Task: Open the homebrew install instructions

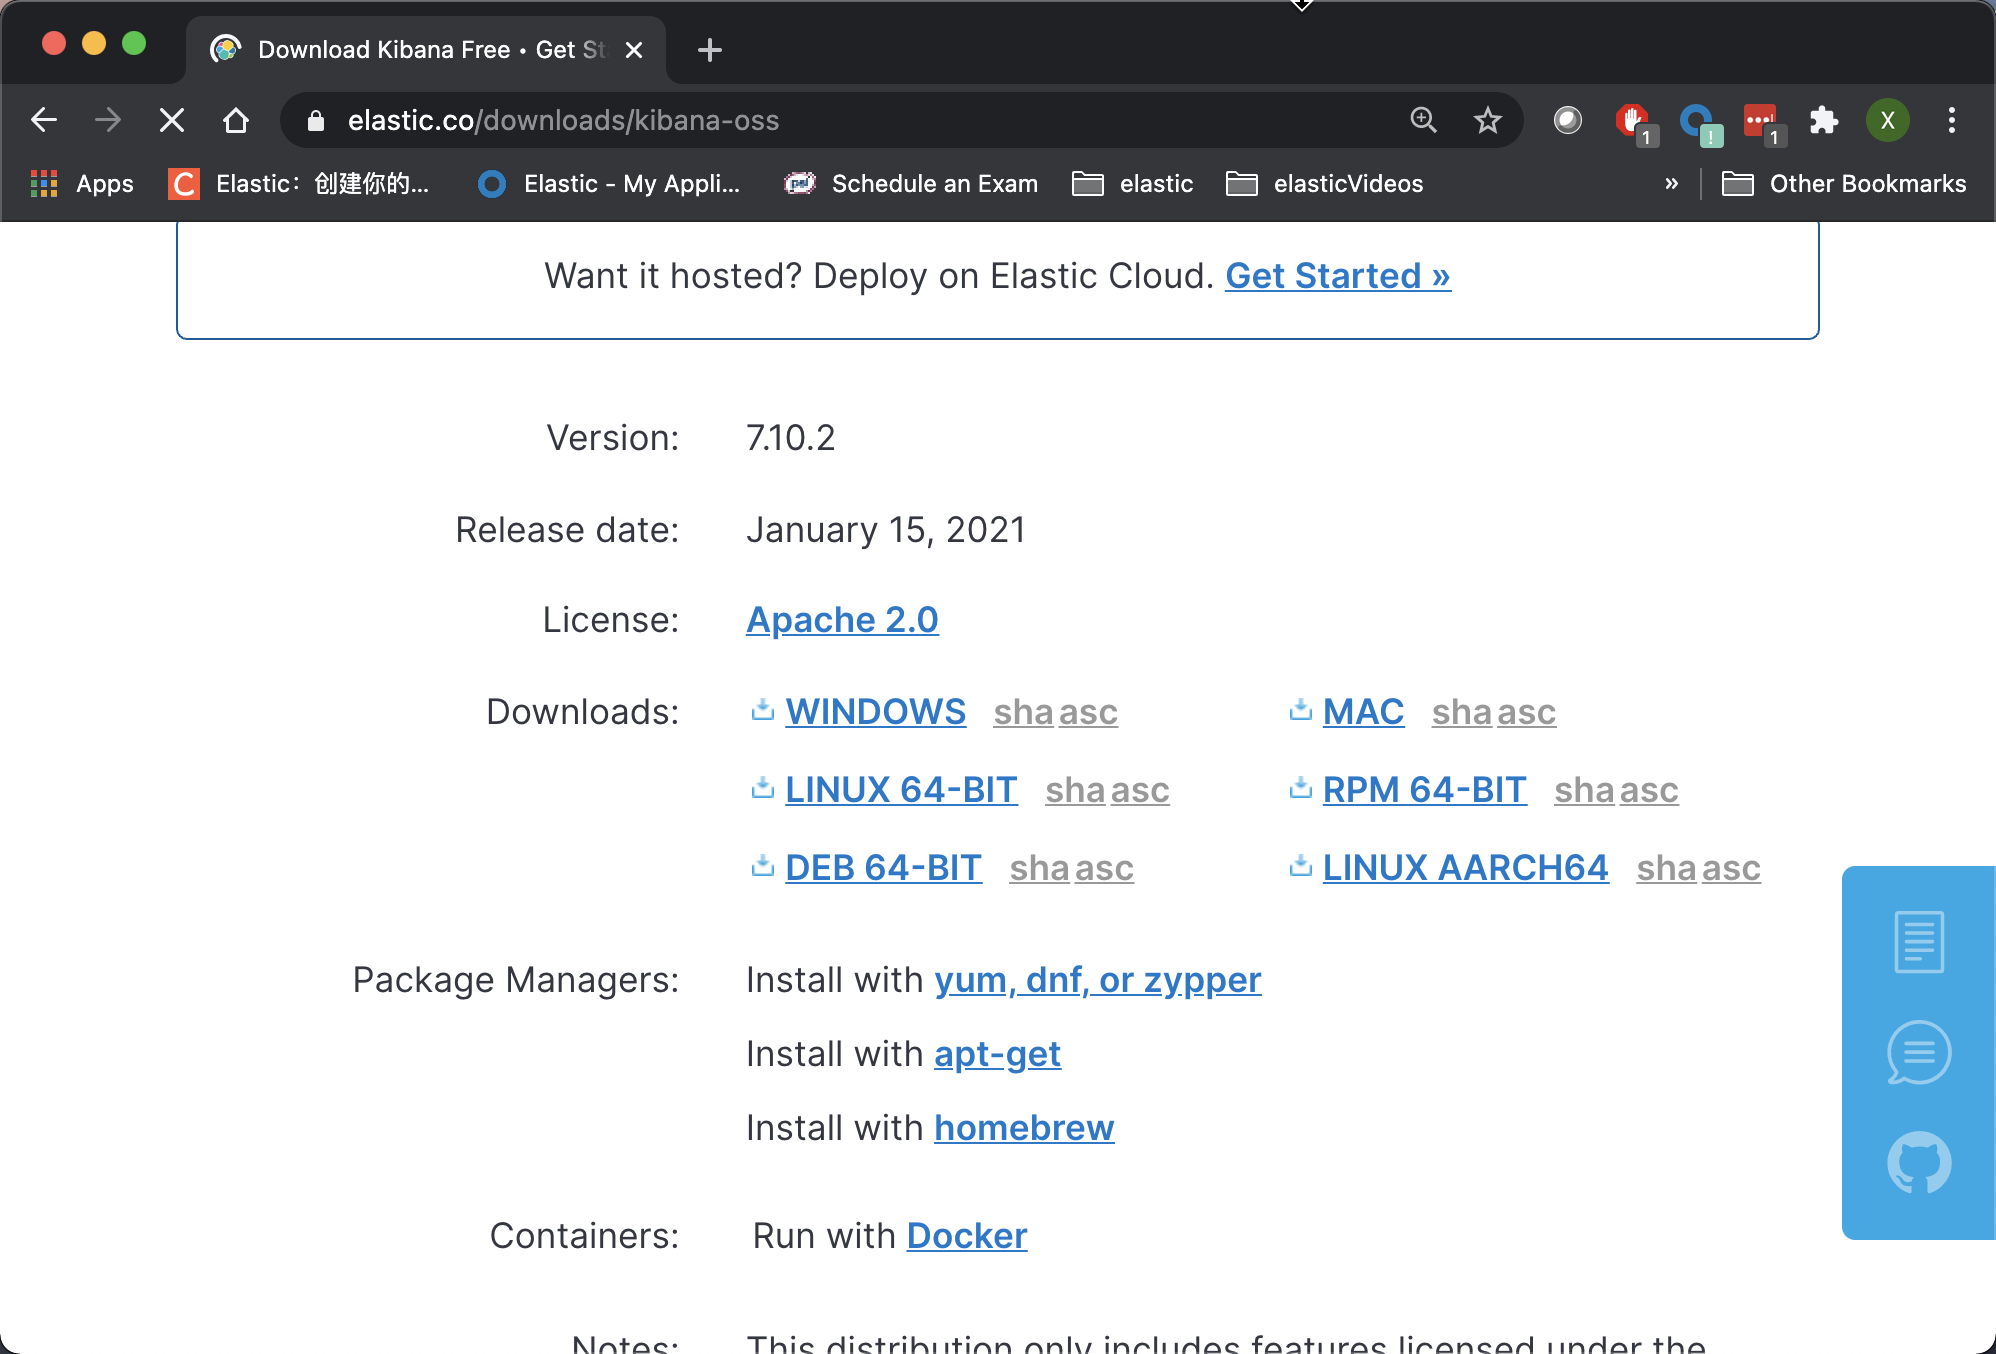Action: [1023, 1127]
